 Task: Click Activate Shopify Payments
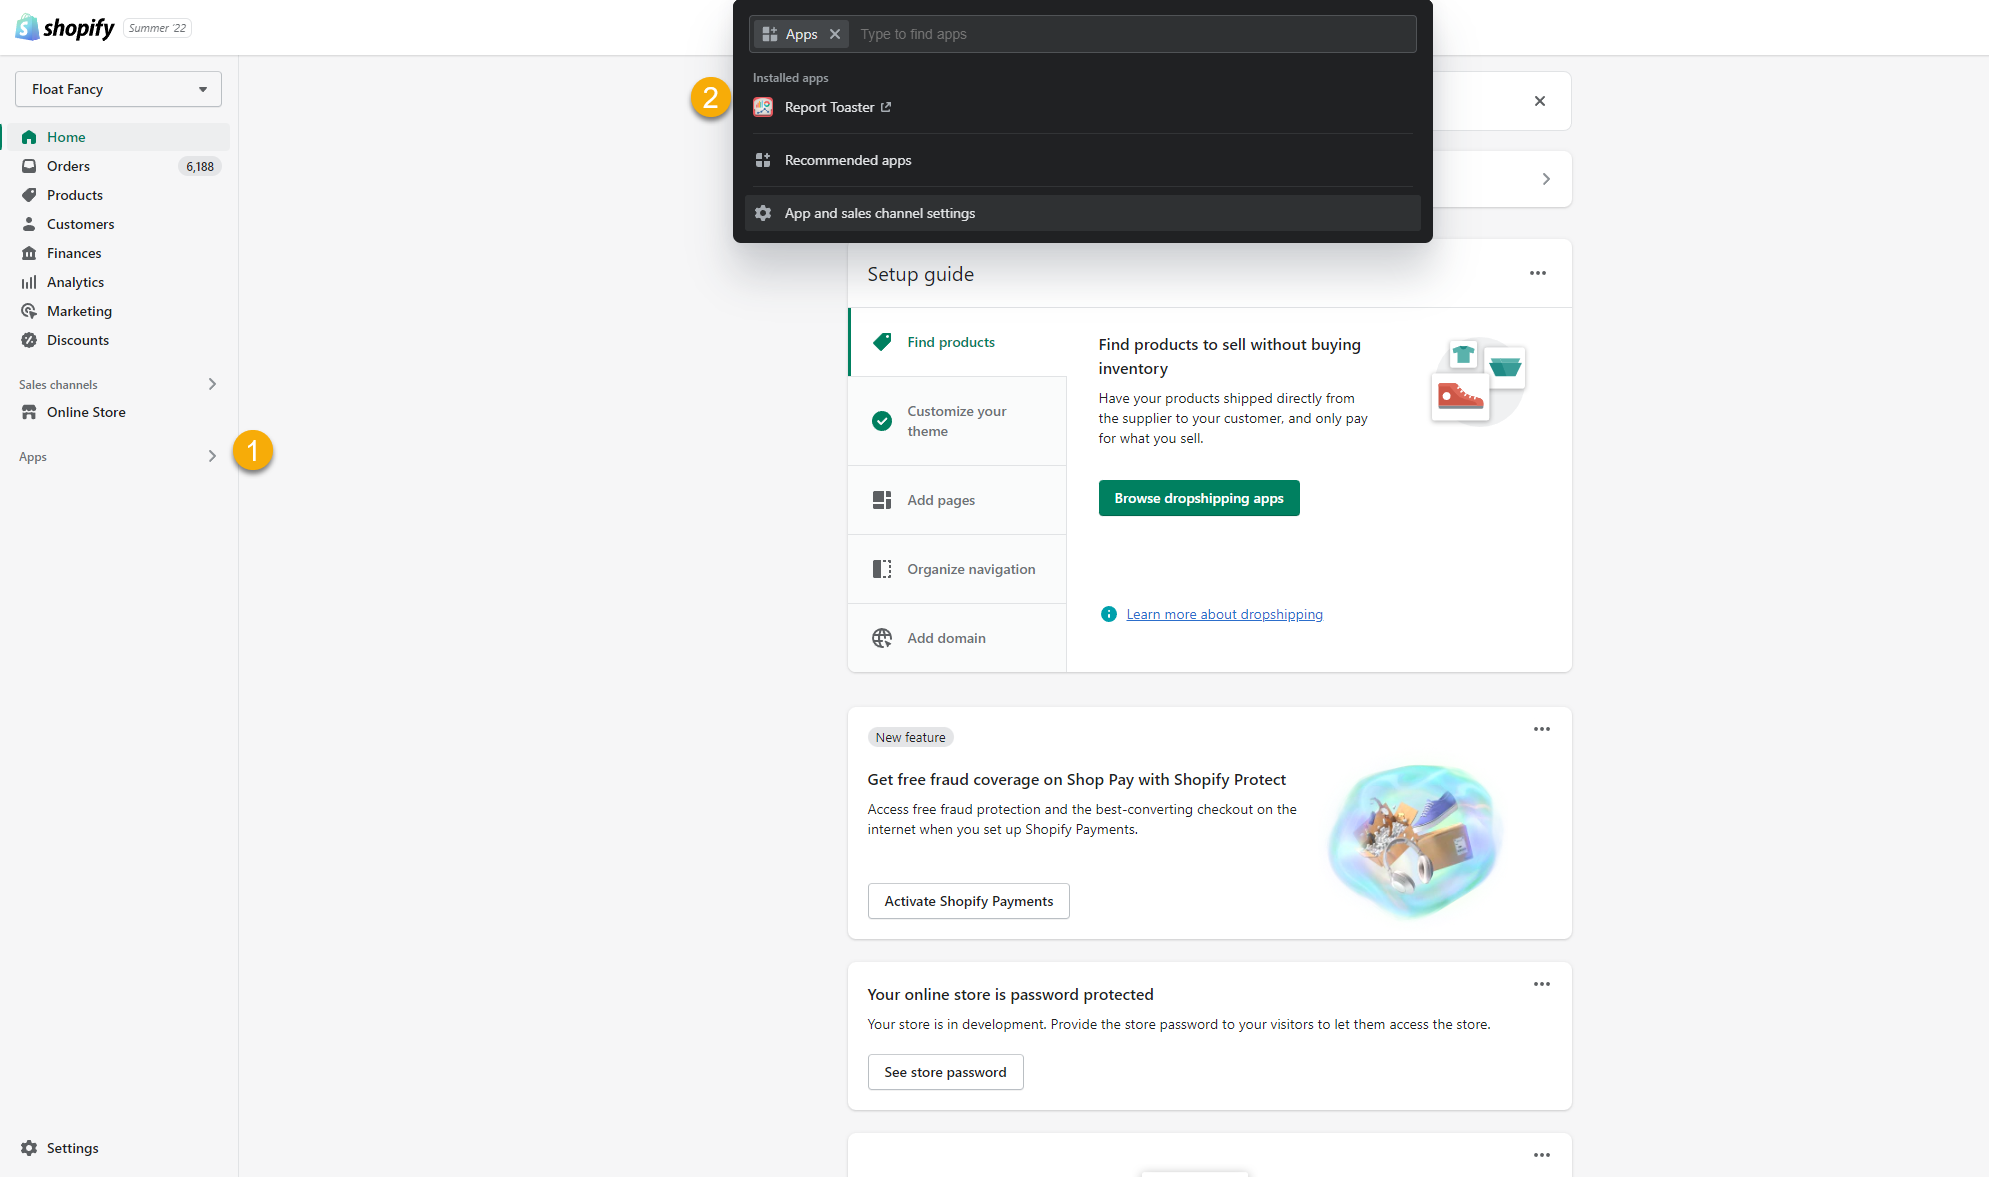[x=968, y=901]
